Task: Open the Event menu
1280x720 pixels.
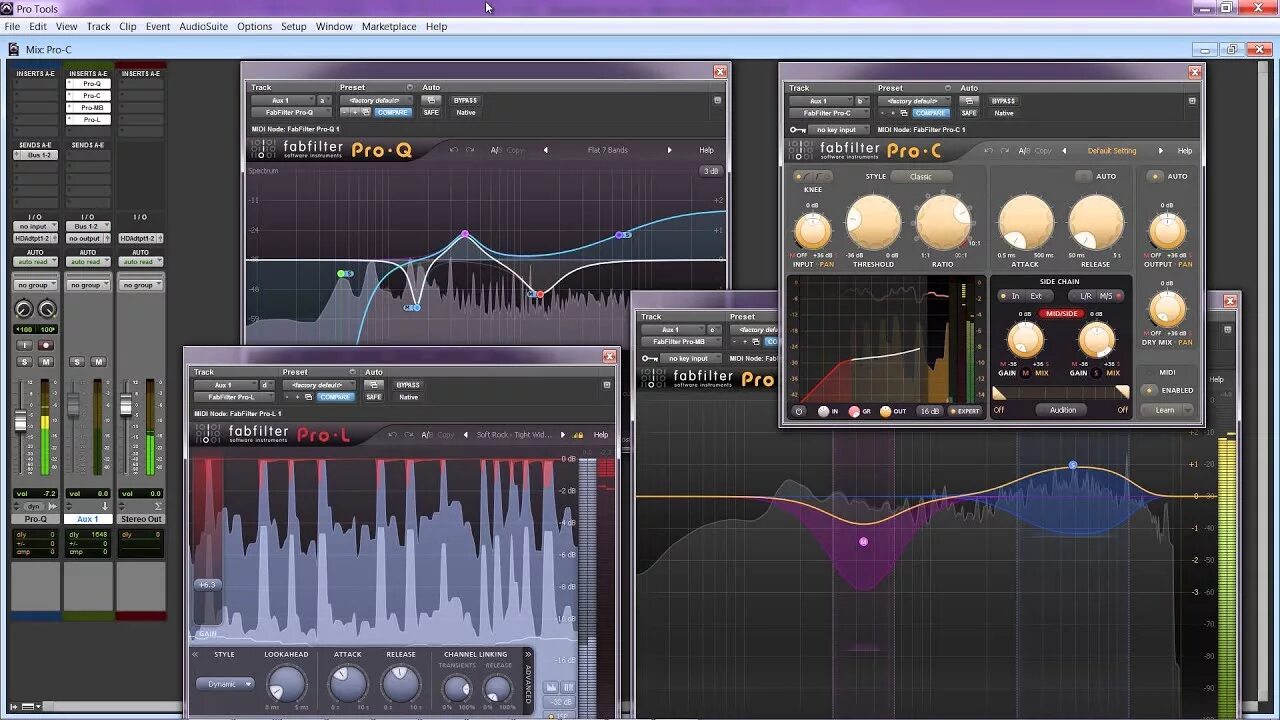Action: tap(158, 27)
